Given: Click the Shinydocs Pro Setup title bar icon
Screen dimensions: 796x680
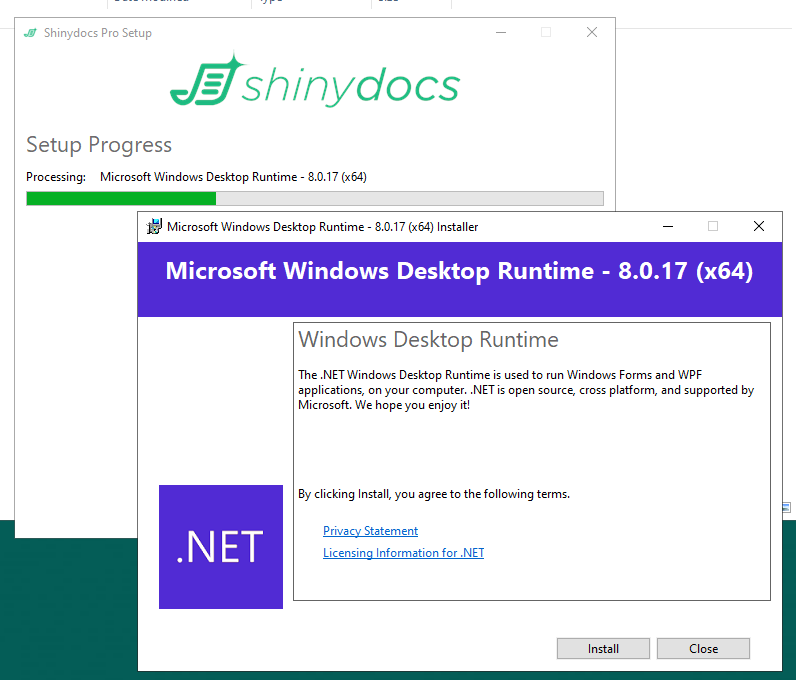Looking at the screenshot, I should [31, 33].
